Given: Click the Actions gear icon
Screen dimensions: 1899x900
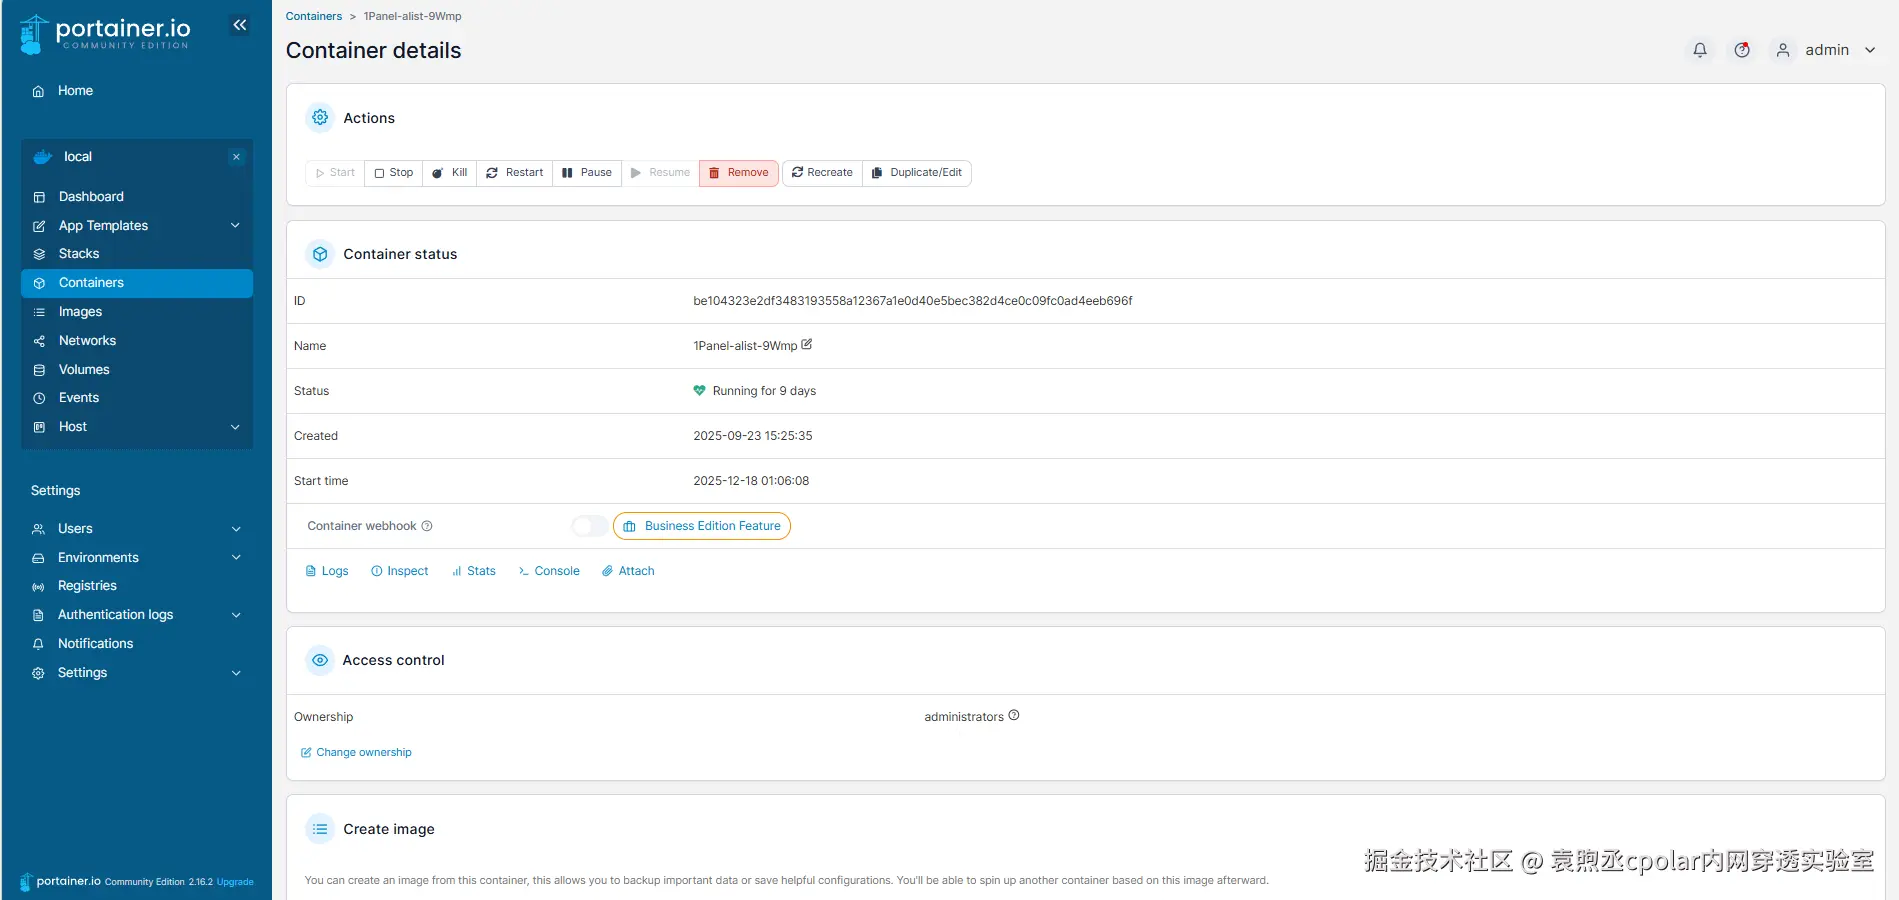Looking at the screenshot, I should pyautogui.click(x=320, y=118).
